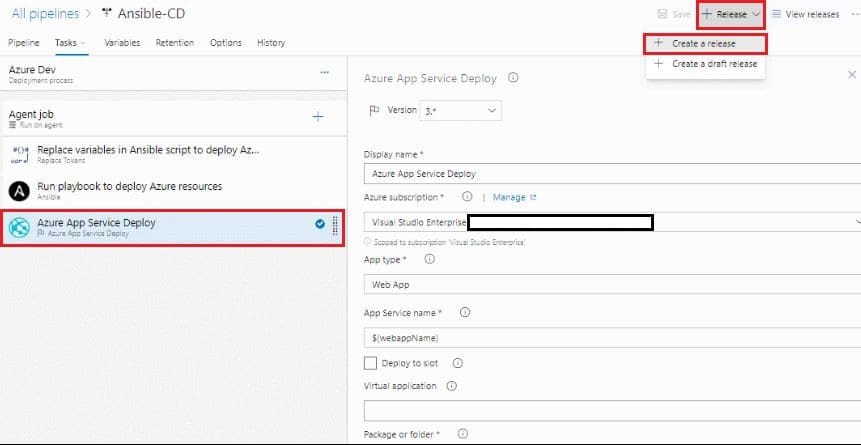Click View releases button

click(x=806, y=14)
